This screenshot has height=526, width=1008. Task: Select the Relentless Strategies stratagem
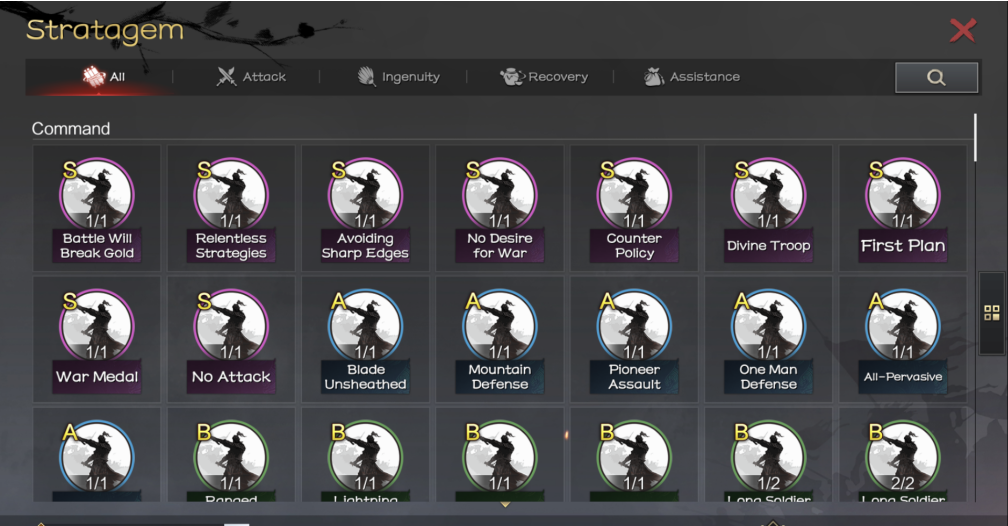pos(231,208)
